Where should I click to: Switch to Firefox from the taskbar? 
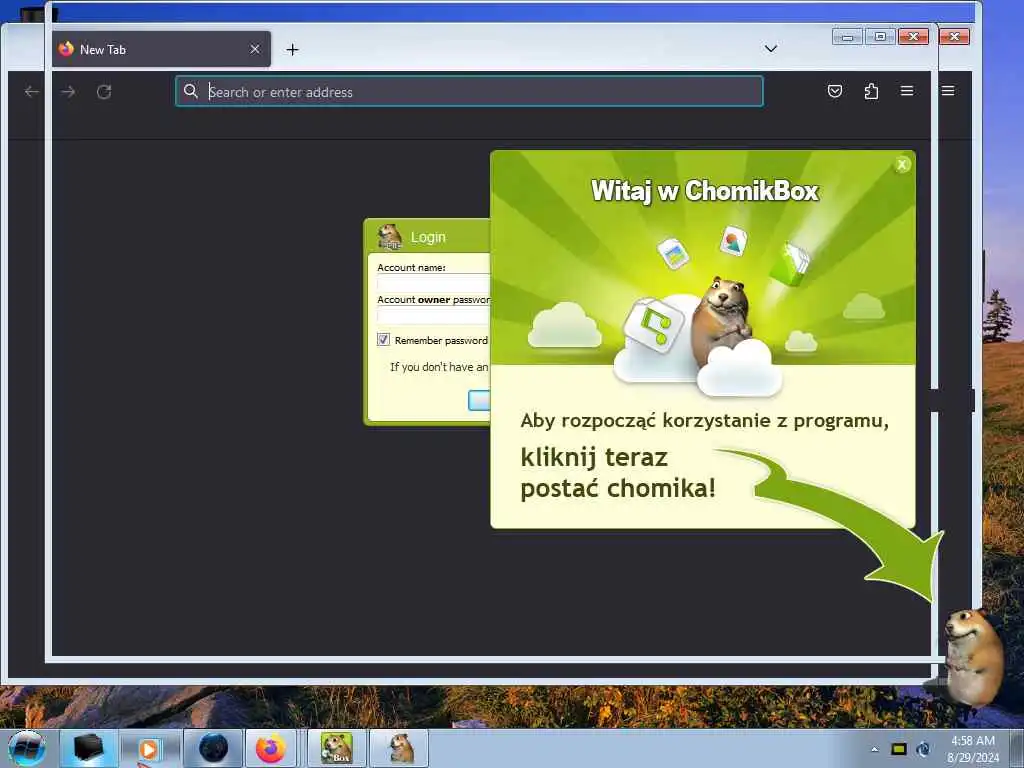(x=271, y=748)
